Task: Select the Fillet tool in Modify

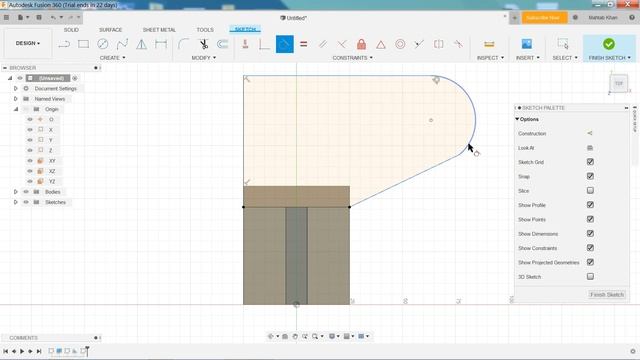Action: coord(184,44)
